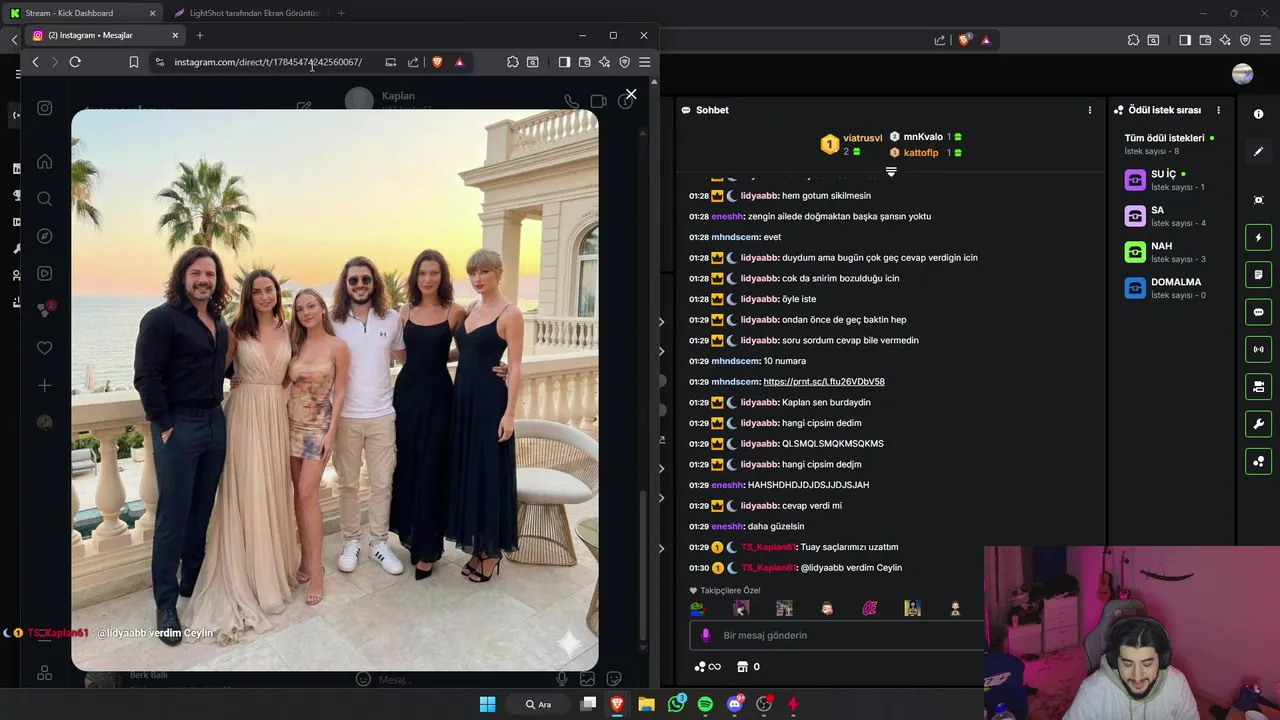Viewport: 1280px width, 720px height.
Task: Open the Sohbet panel three-dot menu
Action: pyautogui.click(x=1090, y=110)
